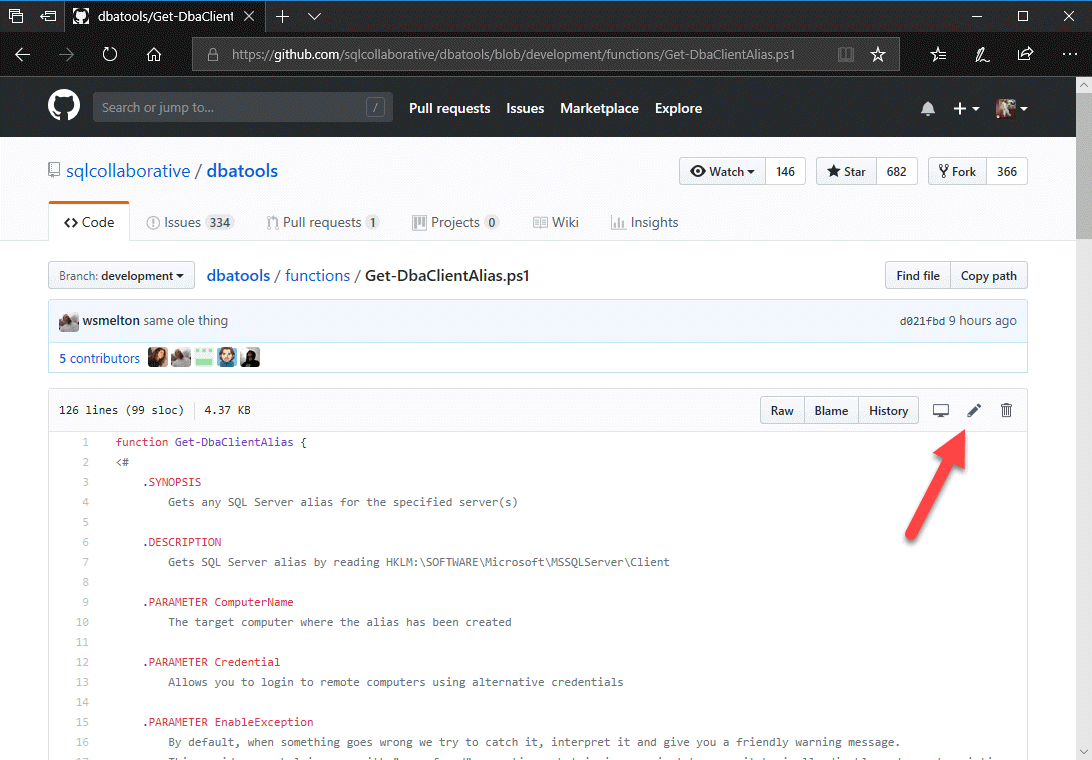Screen dimensions: 1092x760
Task: Open Edge reading view icon
Action: pos(846,55)
